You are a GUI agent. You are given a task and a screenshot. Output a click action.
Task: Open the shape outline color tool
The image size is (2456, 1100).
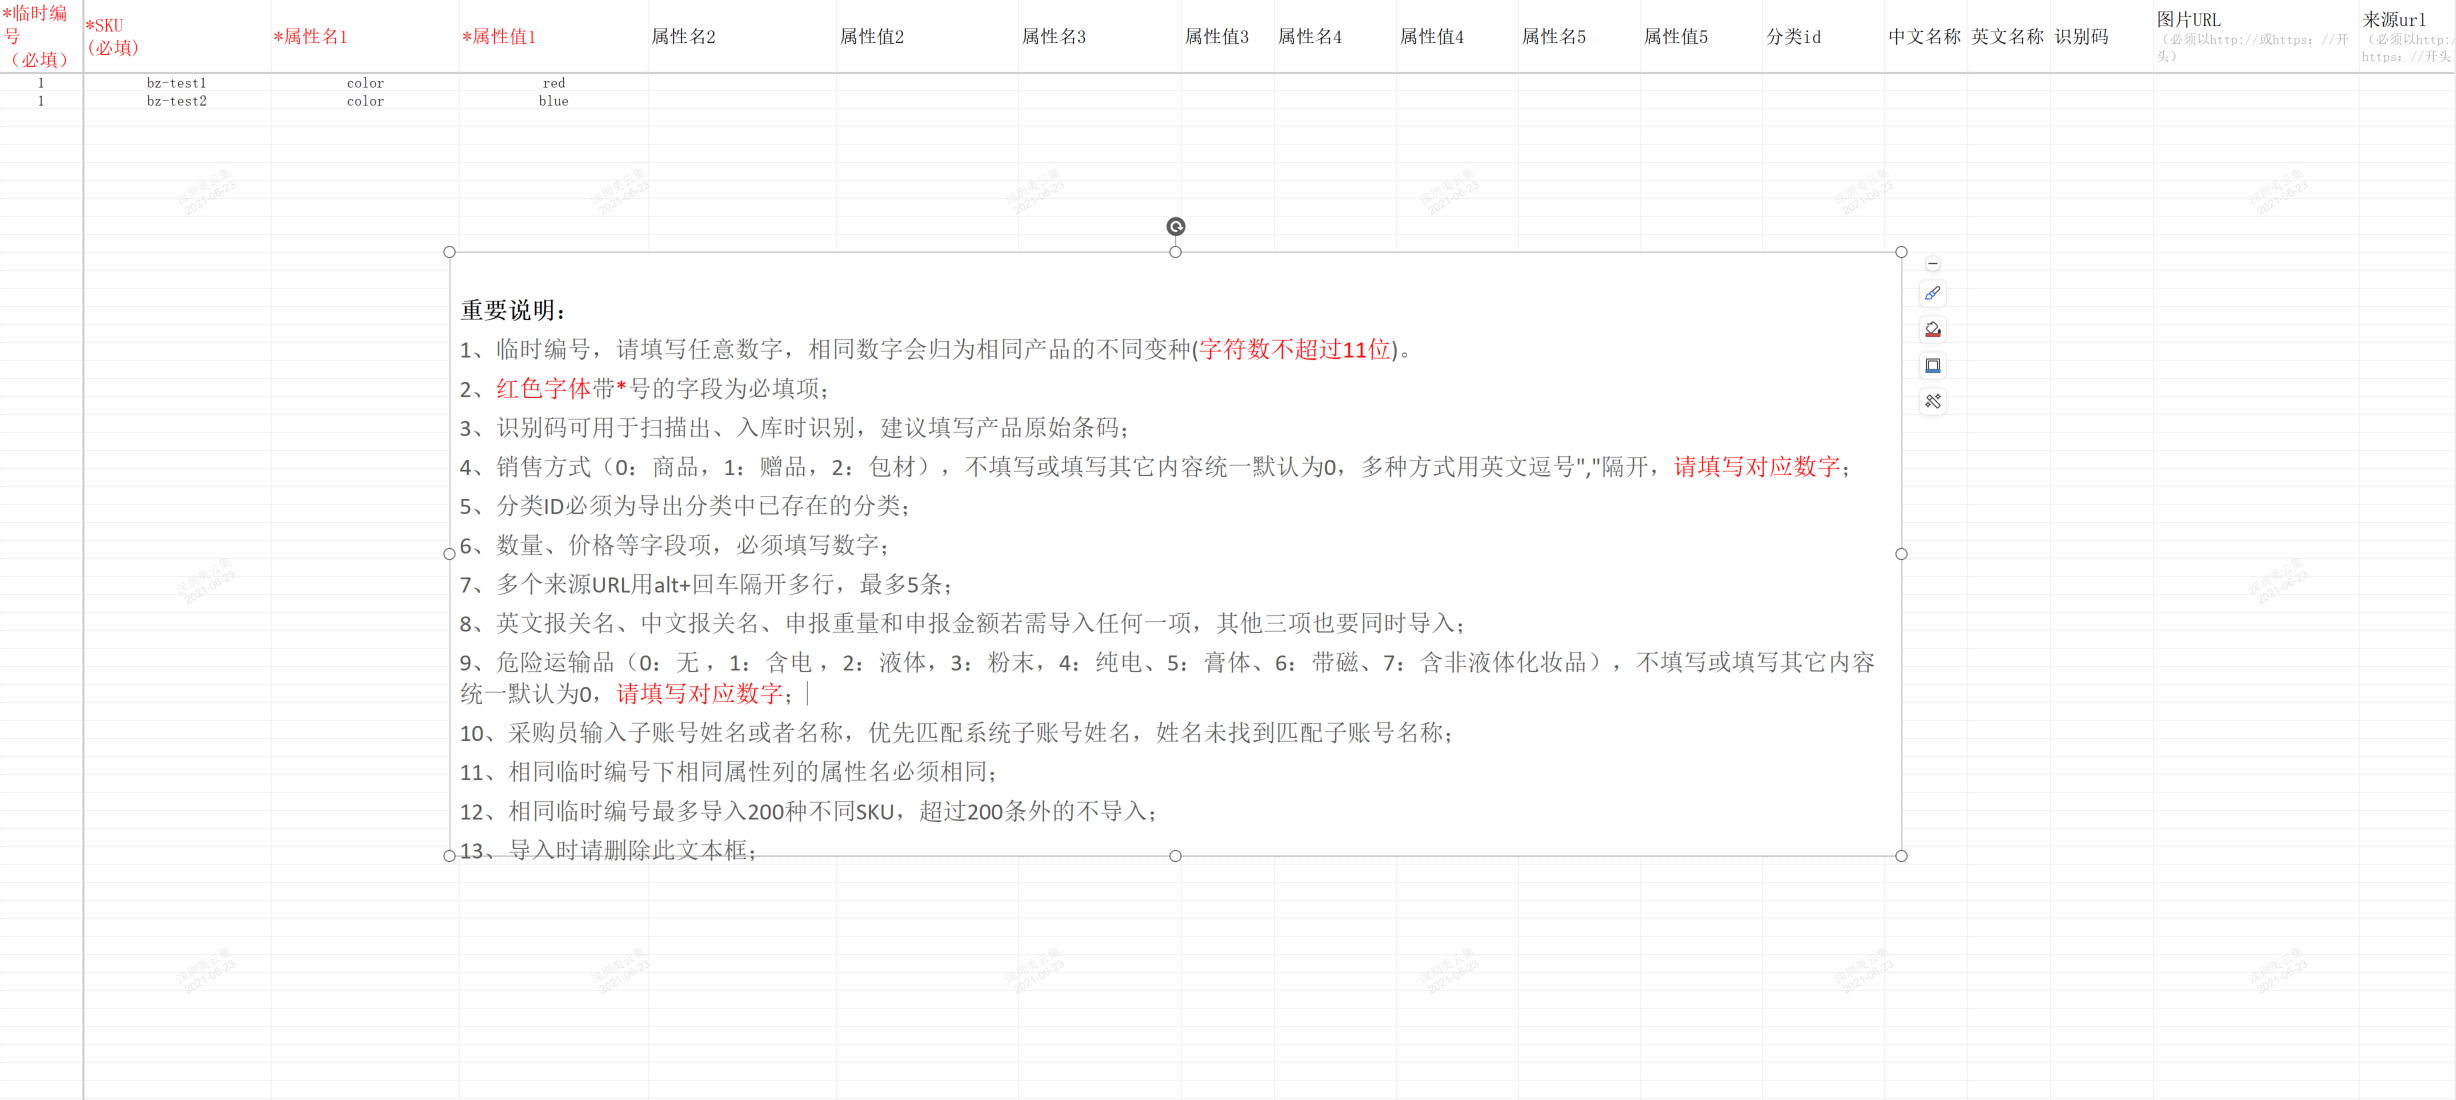pos(1932,365)
